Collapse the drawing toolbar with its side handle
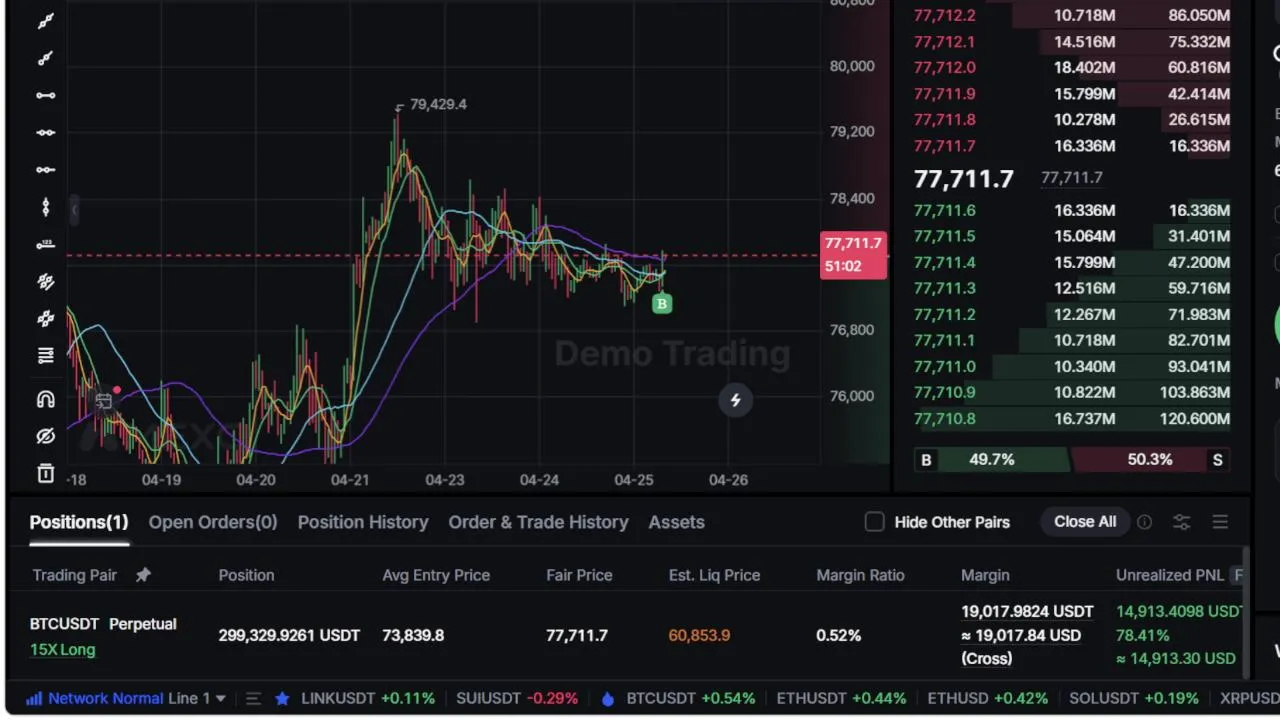The width and height of the screenshot is (1280, 720). pos(74,208)
